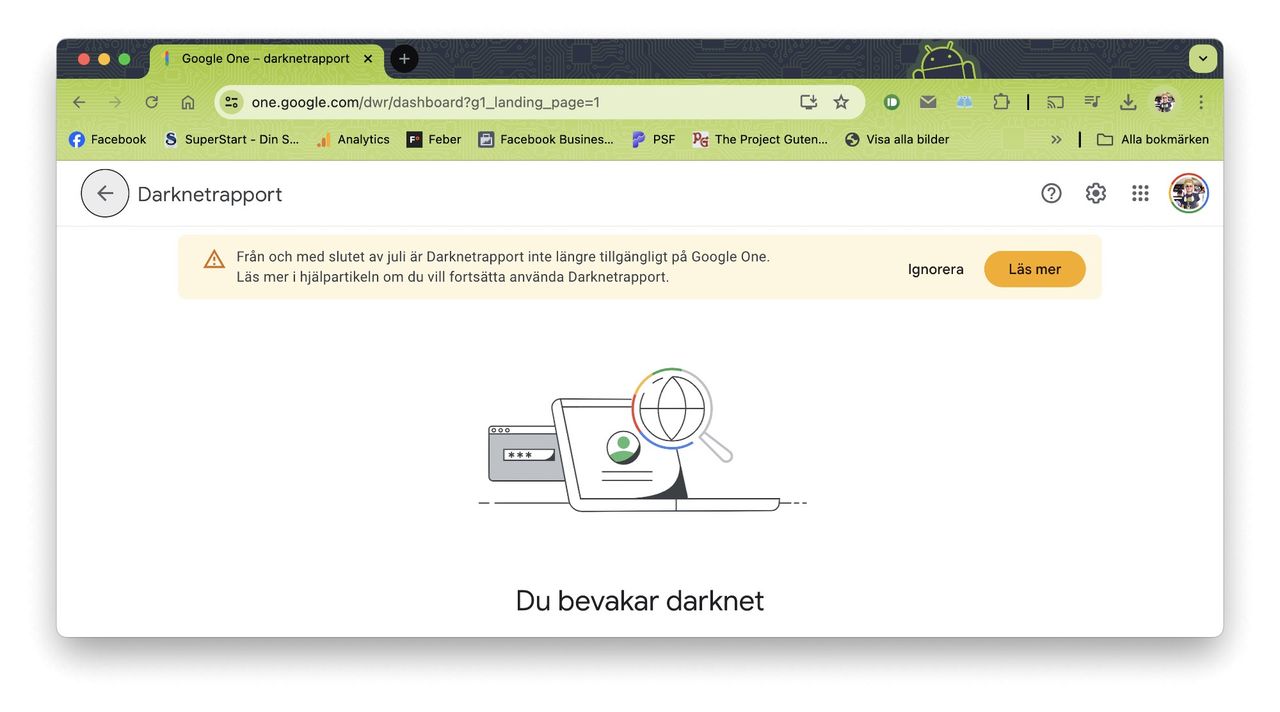Open the Chrome downloads icon

[1128, 101]
